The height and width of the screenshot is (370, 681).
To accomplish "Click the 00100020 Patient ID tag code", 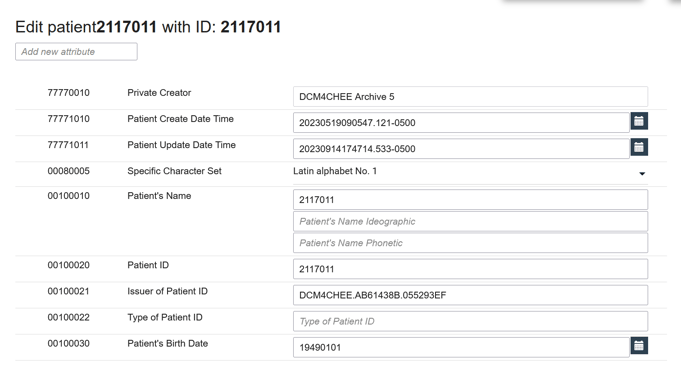I will (69, 265).
